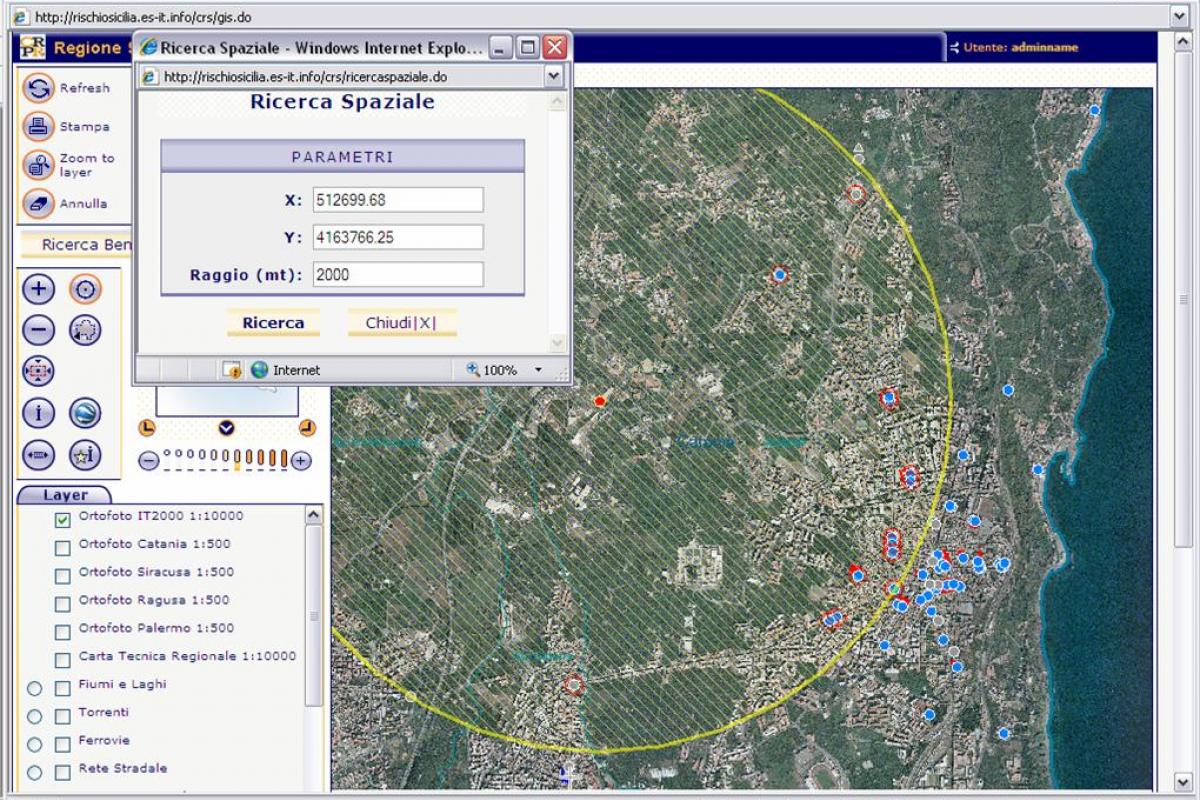The height and width of the screenshot is (800, 1200).
Task: Click the Internet zone globe icon
Action: click(260, 370)
